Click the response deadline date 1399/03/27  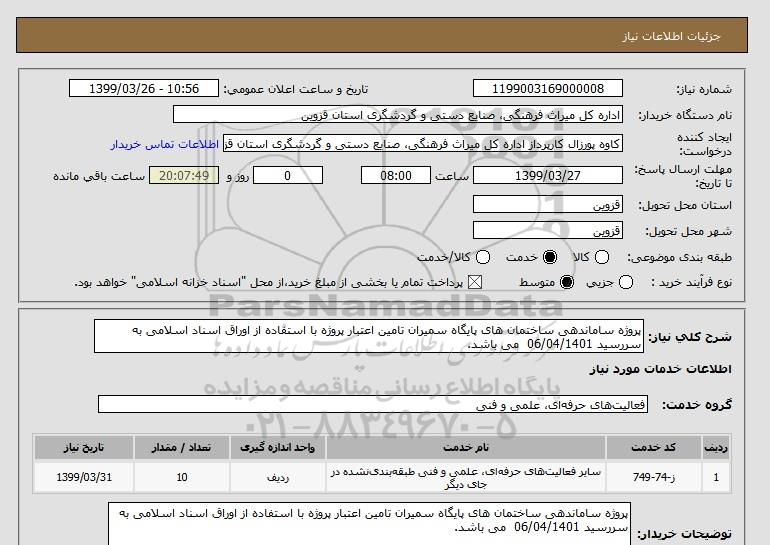click(x=548, y=175)
